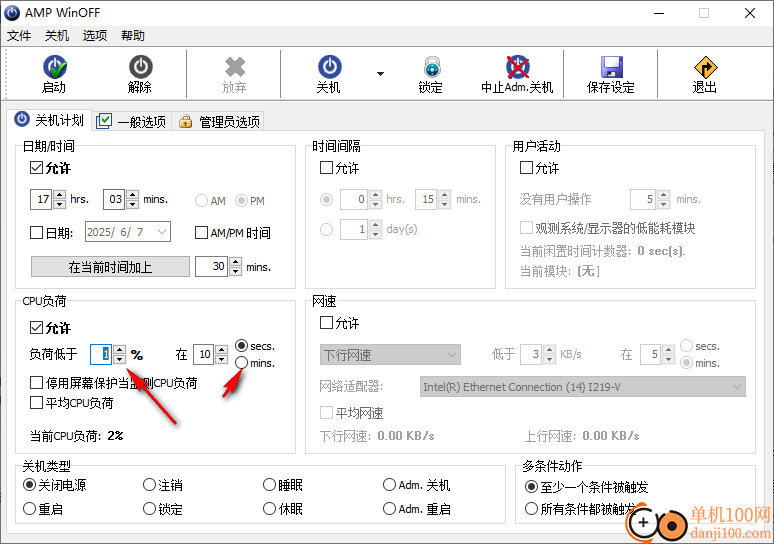Increase hours value with up spinner

(59, 194)
